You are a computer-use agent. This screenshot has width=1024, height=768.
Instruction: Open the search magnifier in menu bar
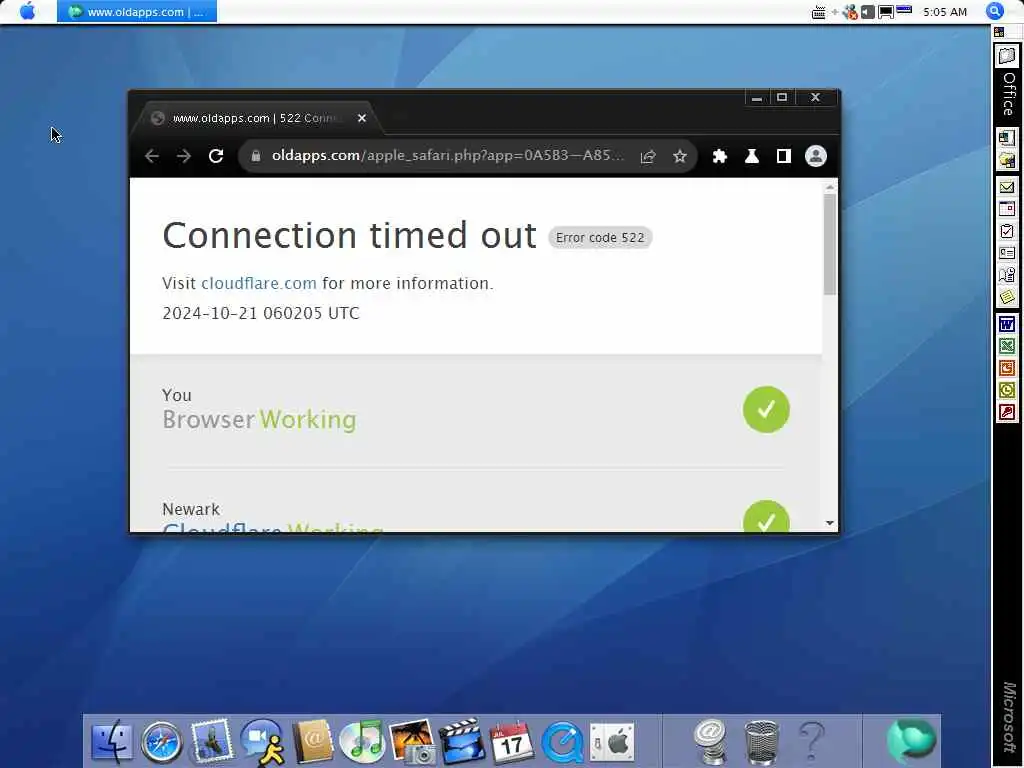995,11
